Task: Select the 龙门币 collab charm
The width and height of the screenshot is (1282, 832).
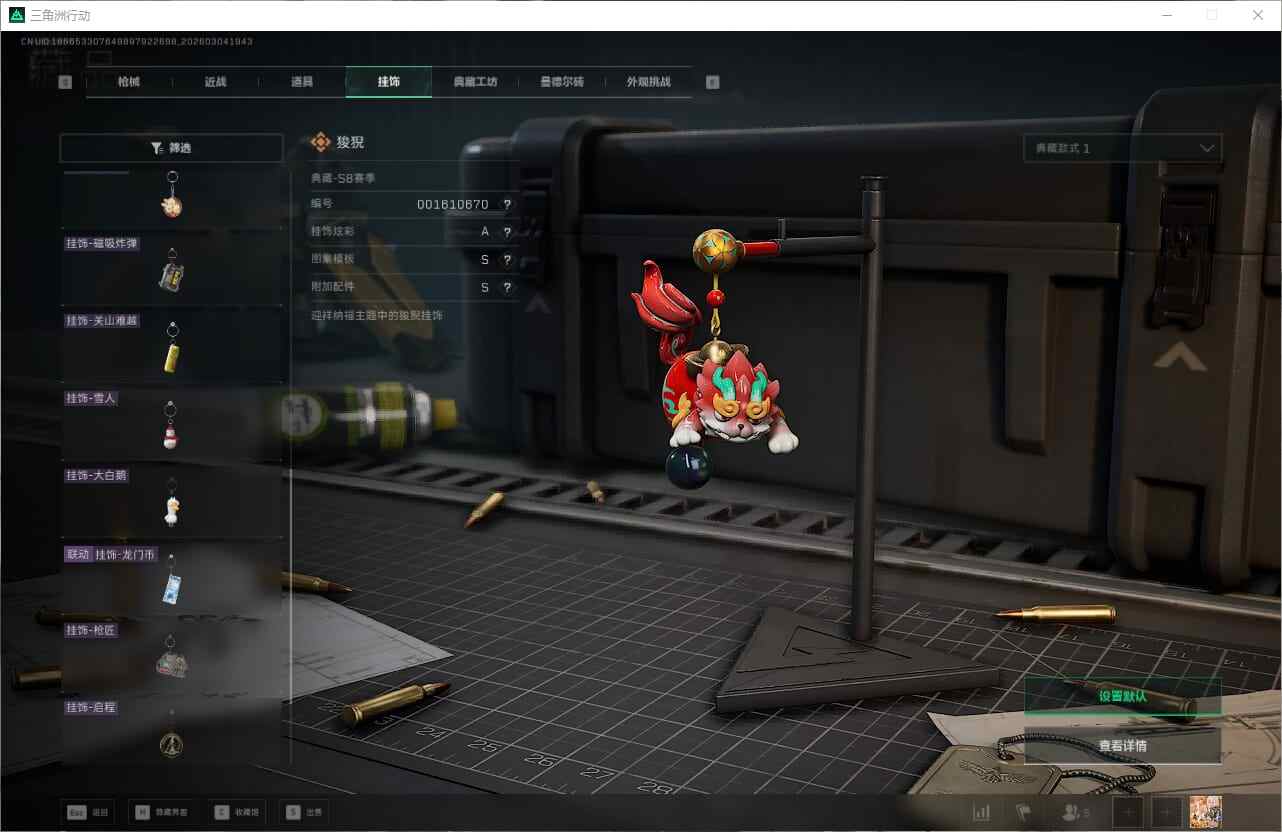Action: point(171,579)
